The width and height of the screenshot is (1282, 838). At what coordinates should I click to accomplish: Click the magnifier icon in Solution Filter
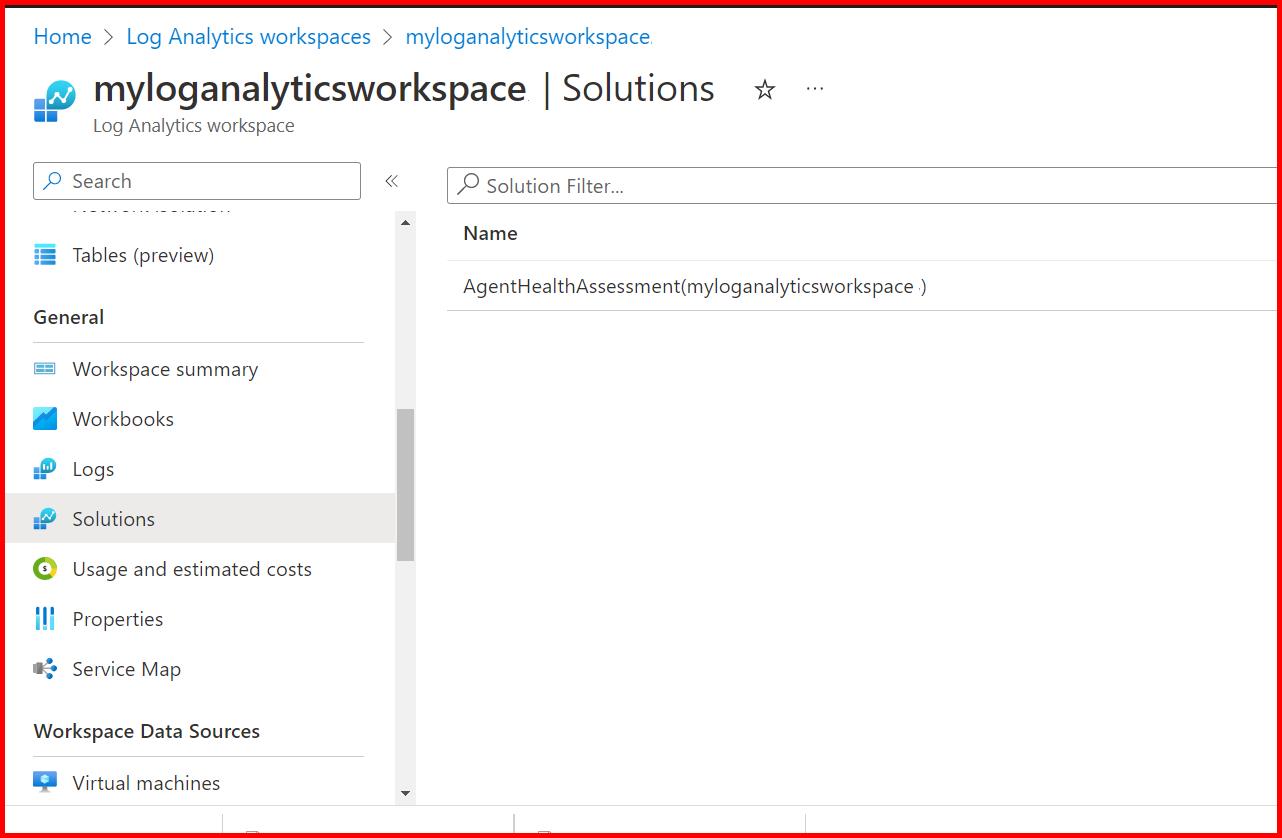point(468,185)
